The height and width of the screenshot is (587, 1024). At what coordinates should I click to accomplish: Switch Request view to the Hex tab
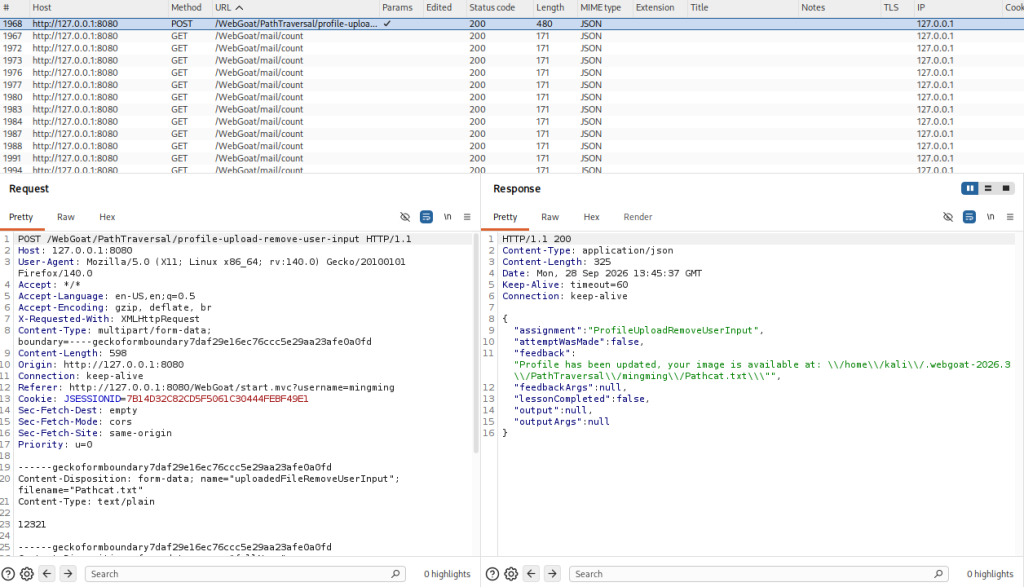pyautogui.click(x=107, y=217)
